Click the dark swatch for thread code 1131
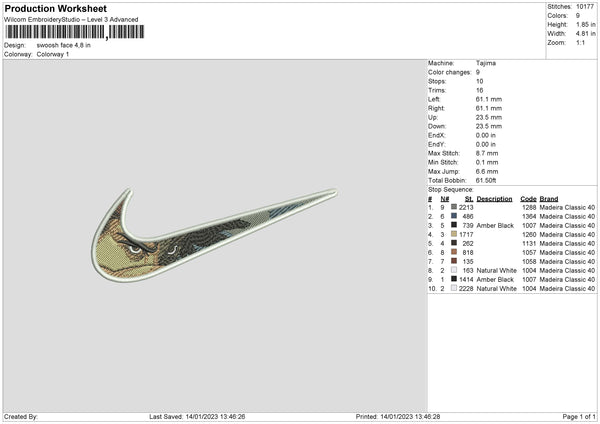Screen dimensions: 600x424 pyautogui.click(x=454, y=243)
